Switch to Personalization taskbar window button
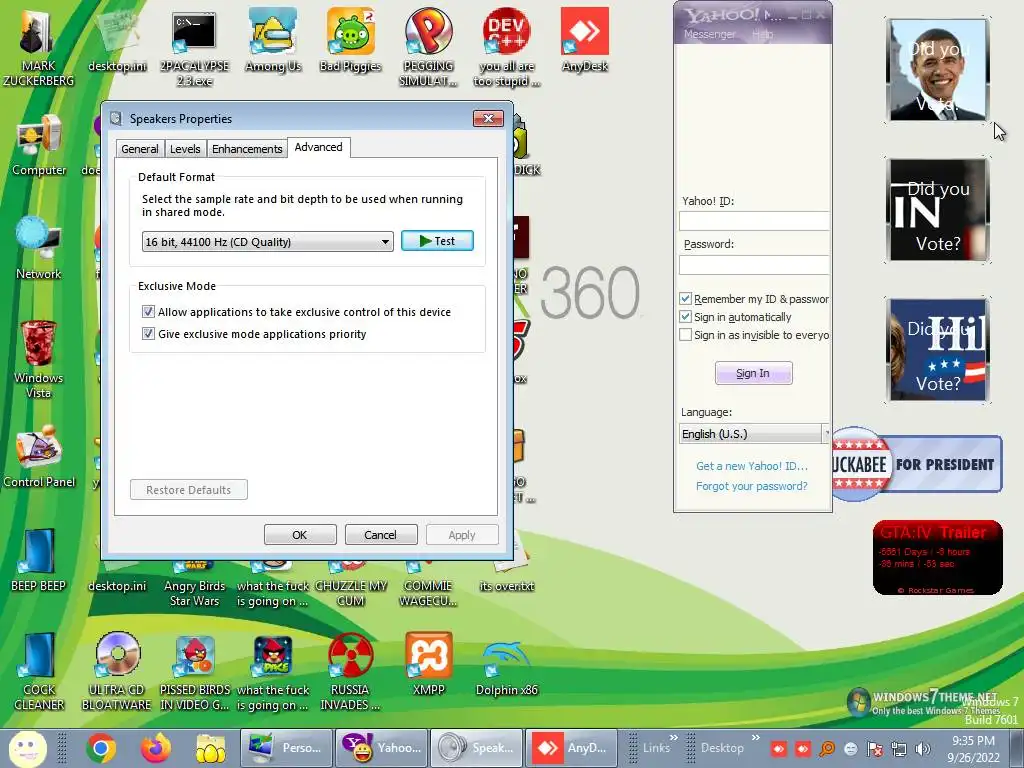The image size is (1024, 768). click(287, 748)
